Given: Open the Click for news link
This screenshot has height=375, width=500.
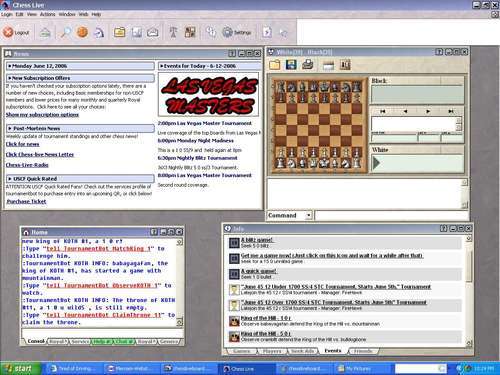Looking at the screenshot, I should pyautogui.click(x=22, y=144).
